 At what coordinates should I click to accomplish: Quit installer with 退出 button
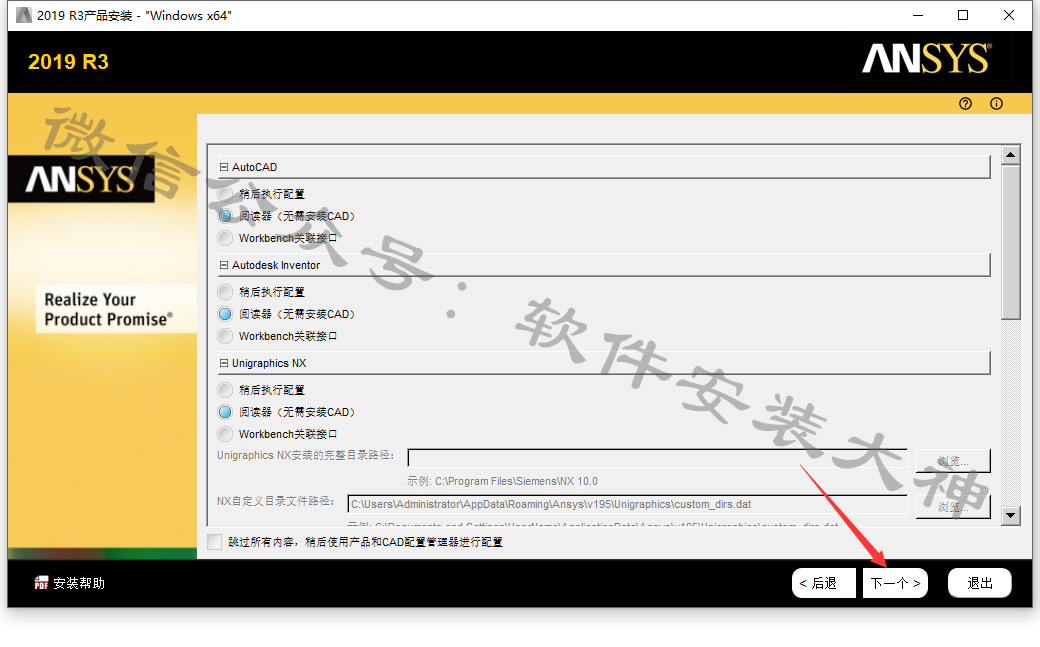tap(980, 583)
